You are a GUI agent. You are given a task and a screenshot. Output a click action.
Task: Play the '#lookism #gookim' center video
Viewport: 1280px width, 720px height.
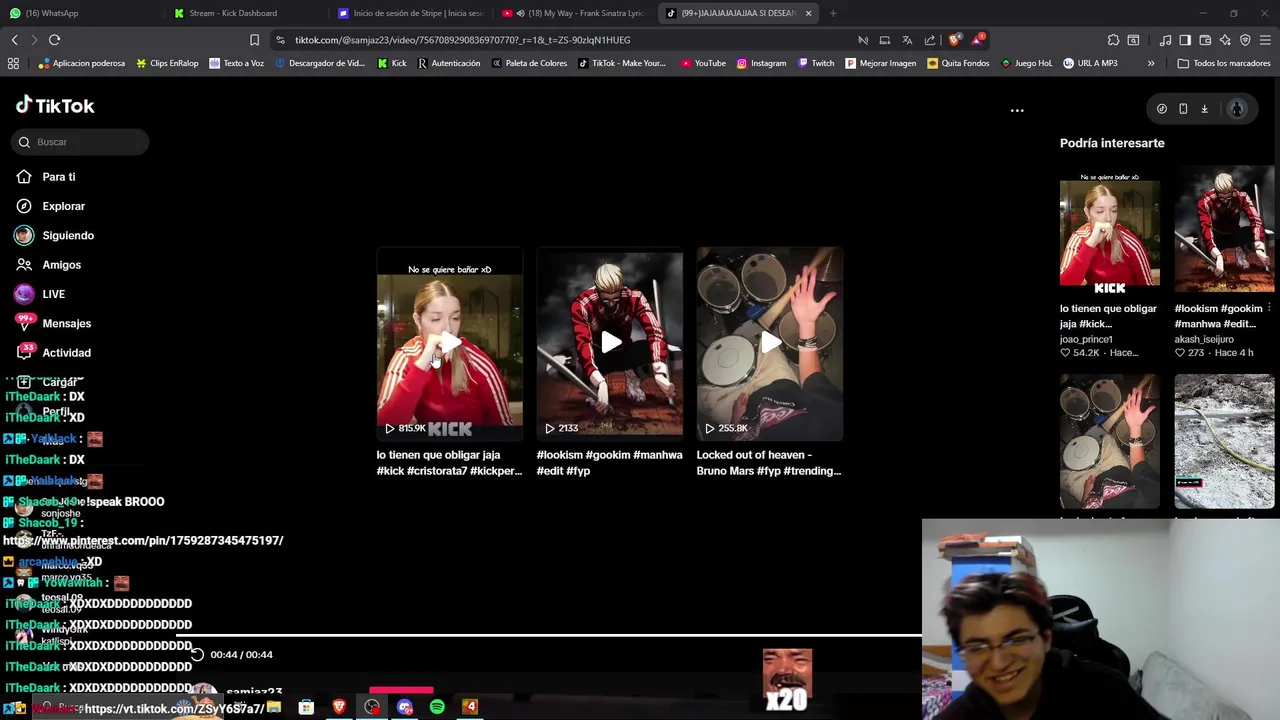coord(610,344)
